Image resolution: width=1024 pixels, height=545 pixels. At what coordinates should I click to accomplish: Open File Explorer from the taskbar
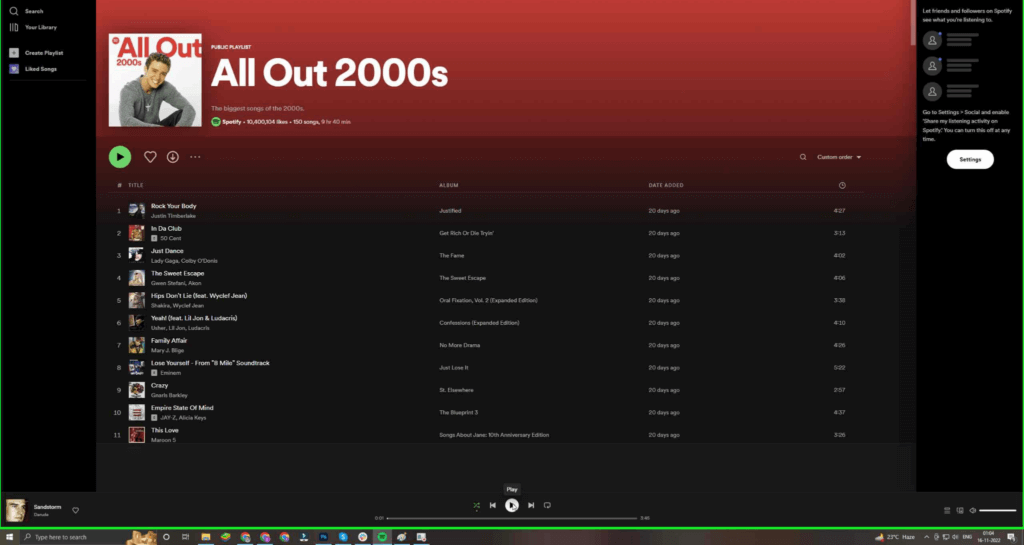(x=205, y=537)
